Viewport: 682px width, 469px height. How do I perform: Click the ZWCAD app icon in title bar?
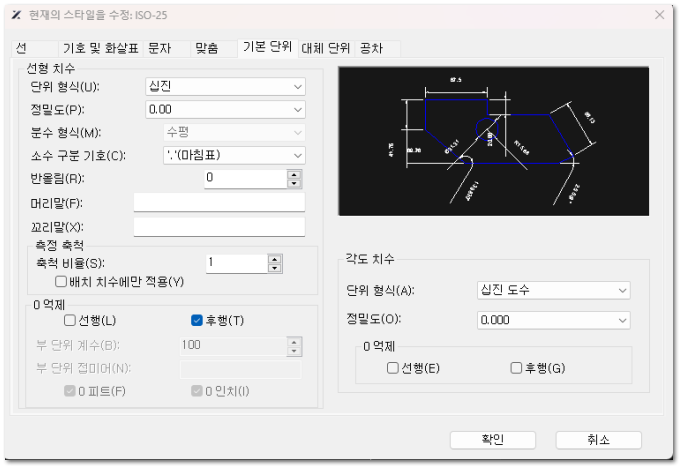[x=16, y=15]
